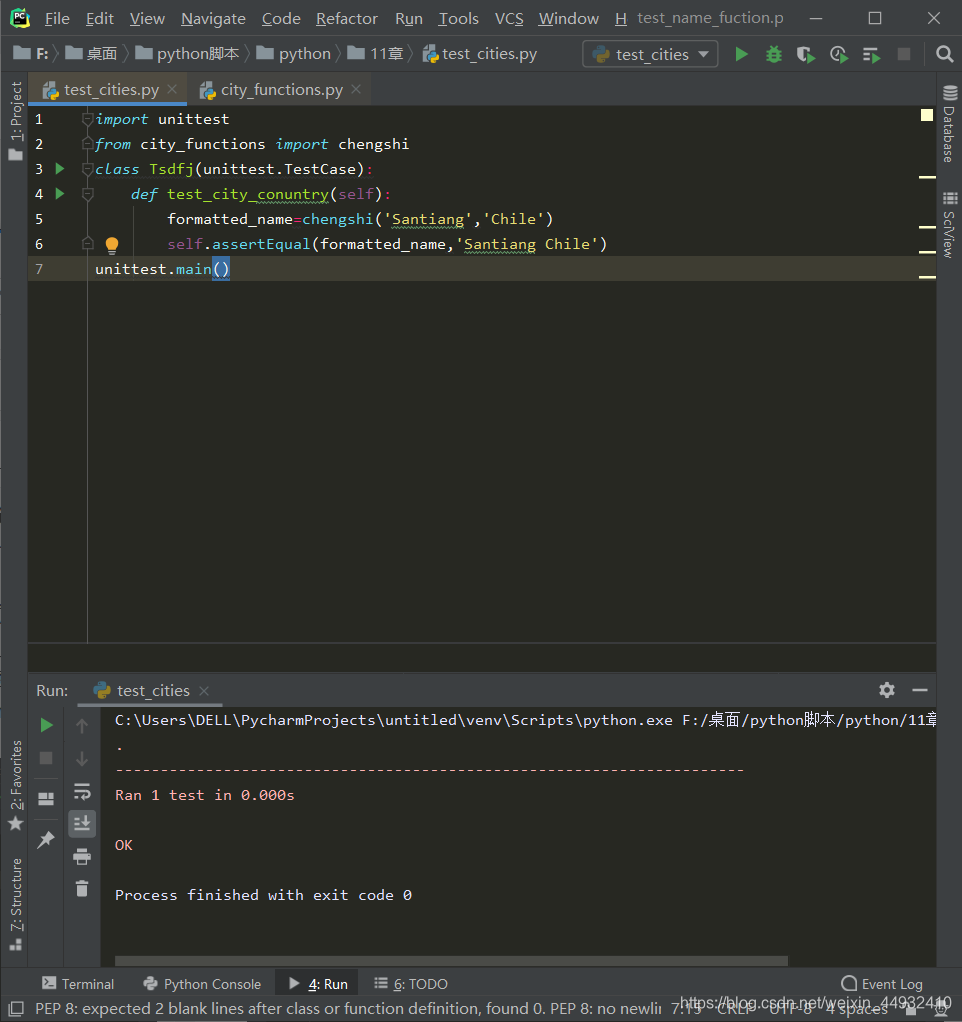962x1022 pixels.
Task: Click the PyCharm logo icon
Action: click(20, 18)
